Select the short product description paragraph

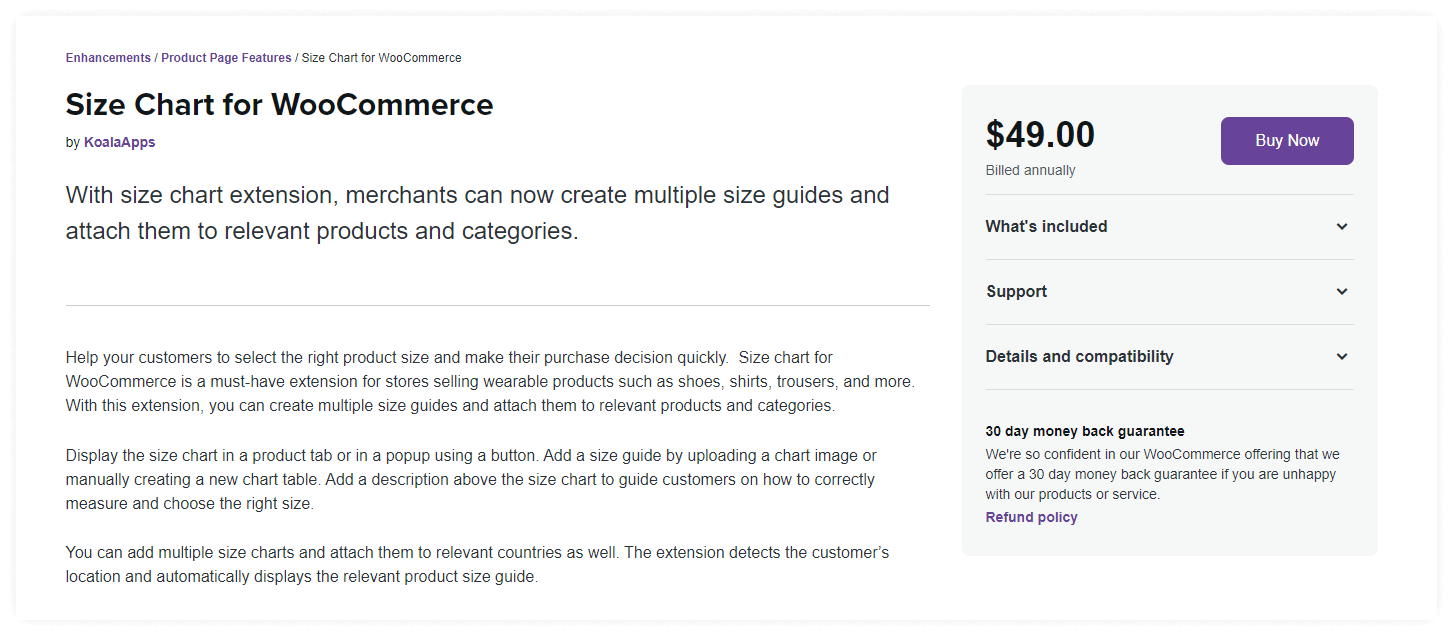tap(477, 212)
